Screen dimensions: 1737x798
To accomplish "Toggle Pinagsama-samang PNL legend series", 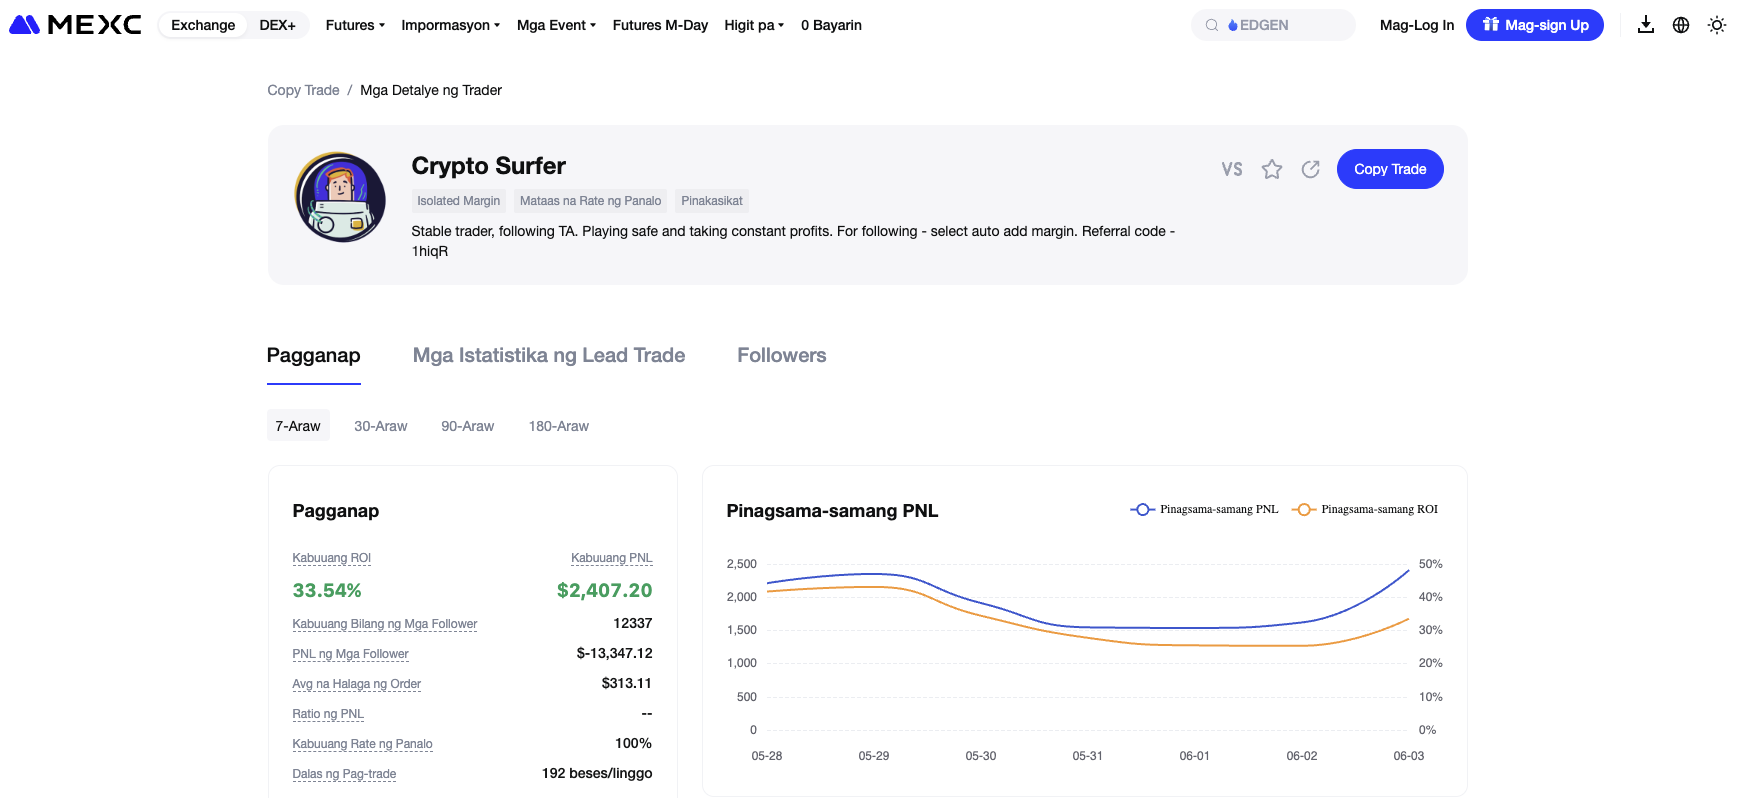I will point(1204,509).
